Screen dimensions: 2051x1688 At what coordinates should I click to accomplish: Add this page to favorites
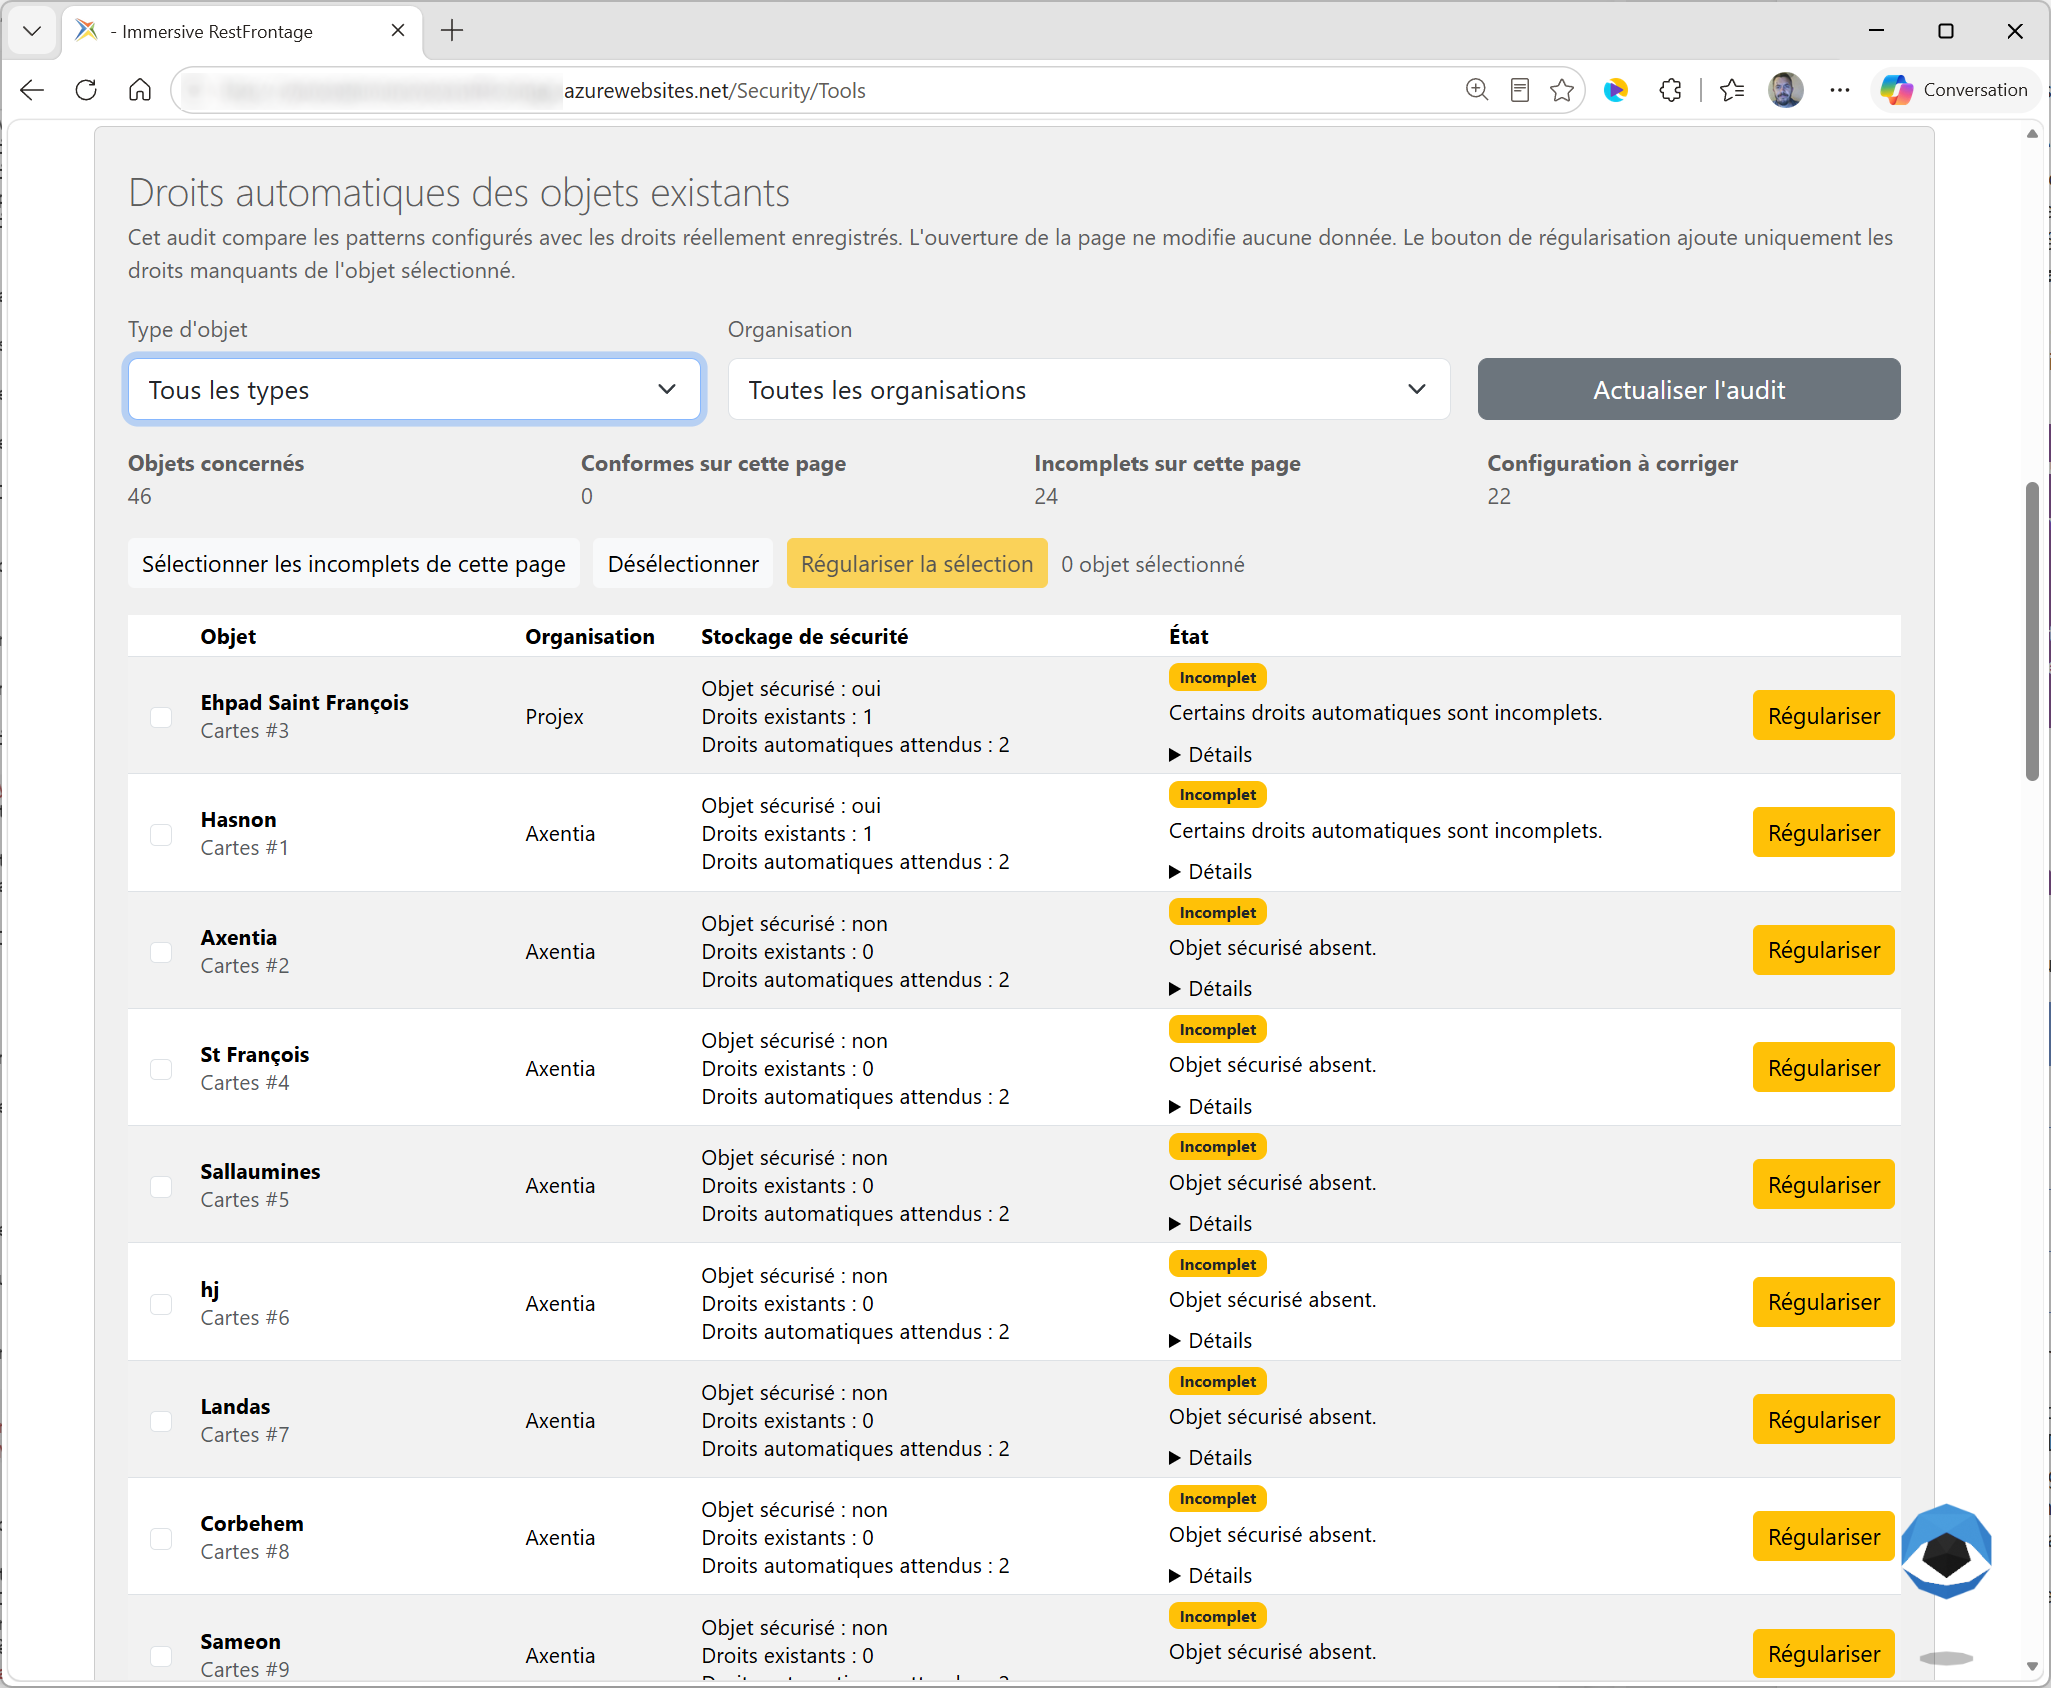coord(1562,90)
